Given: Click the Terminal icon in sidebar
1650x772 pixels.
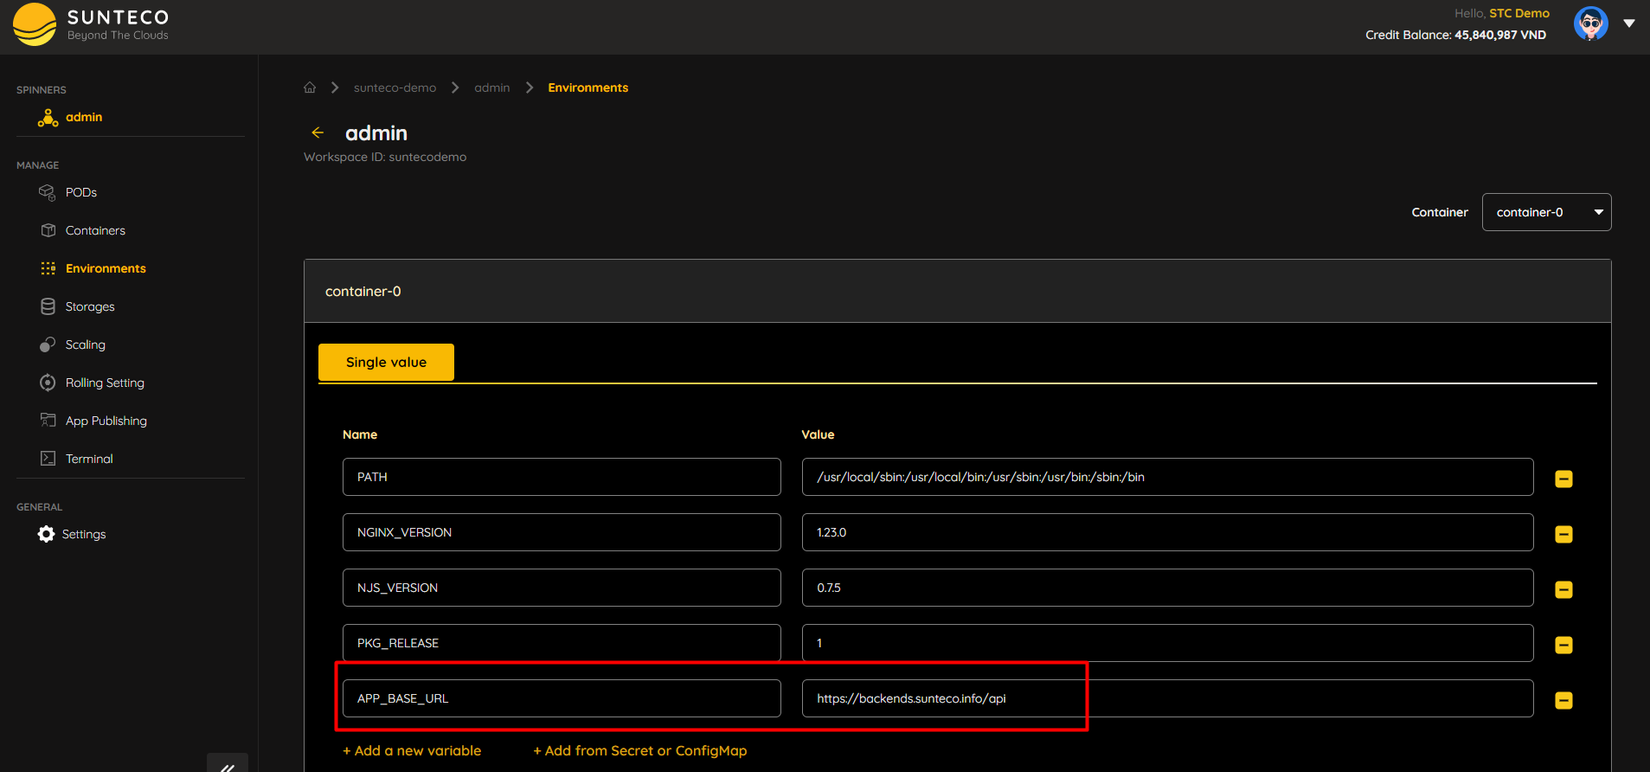Looking at the screenshot, I should [x=48, y=458].
